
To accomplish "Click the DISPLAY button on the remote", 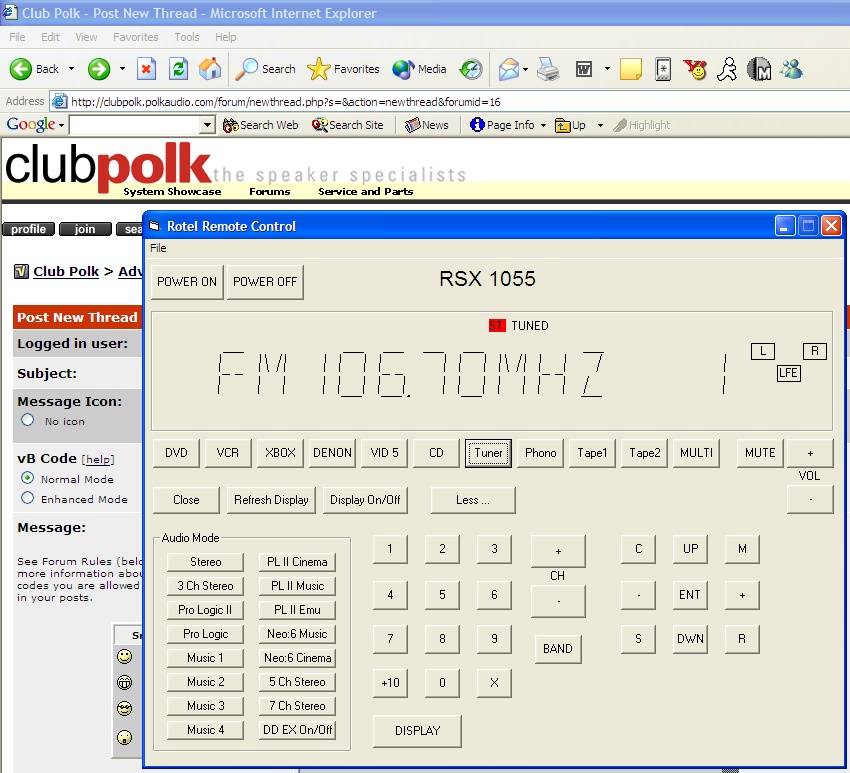I will pos(417,731).
